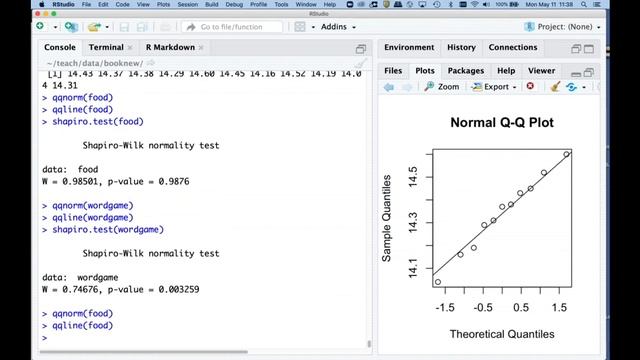Image resolution: width=640 pixels, height=360 pixels.
Task: Open the Code menu
Action: pyautogui.click(x=122, y=4)
